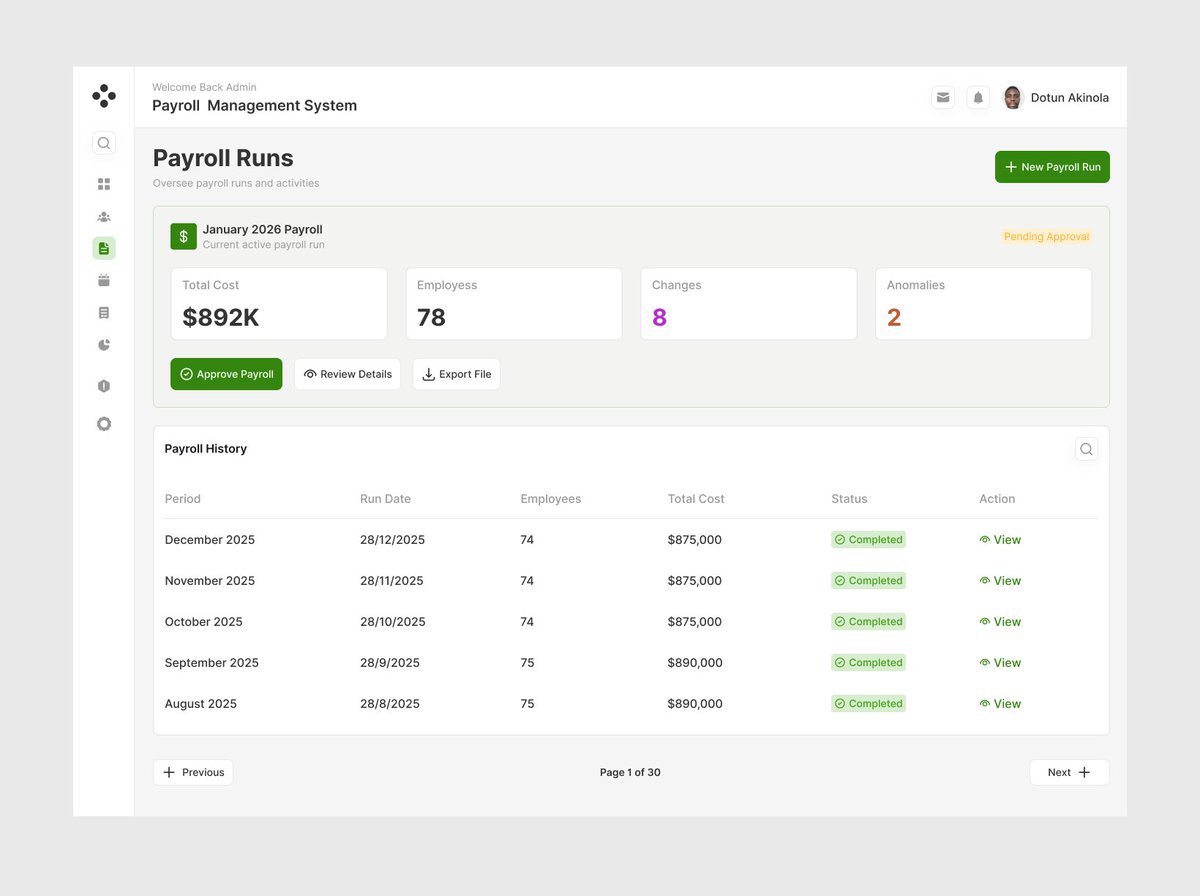The height and width of the screenshot is (896, 1200).
Task: Click the run date 28/12/2025
Action: coord(392,540)
